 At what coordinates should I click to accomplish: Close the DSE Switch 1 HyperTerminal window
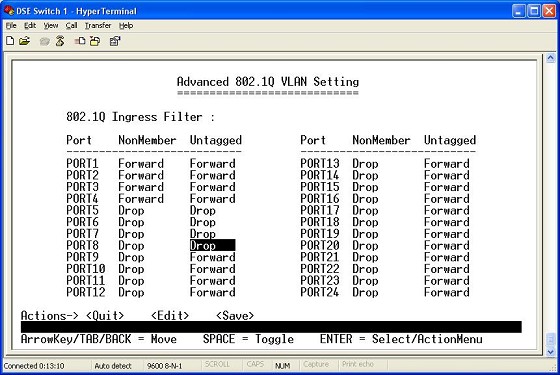coord(549,11)
